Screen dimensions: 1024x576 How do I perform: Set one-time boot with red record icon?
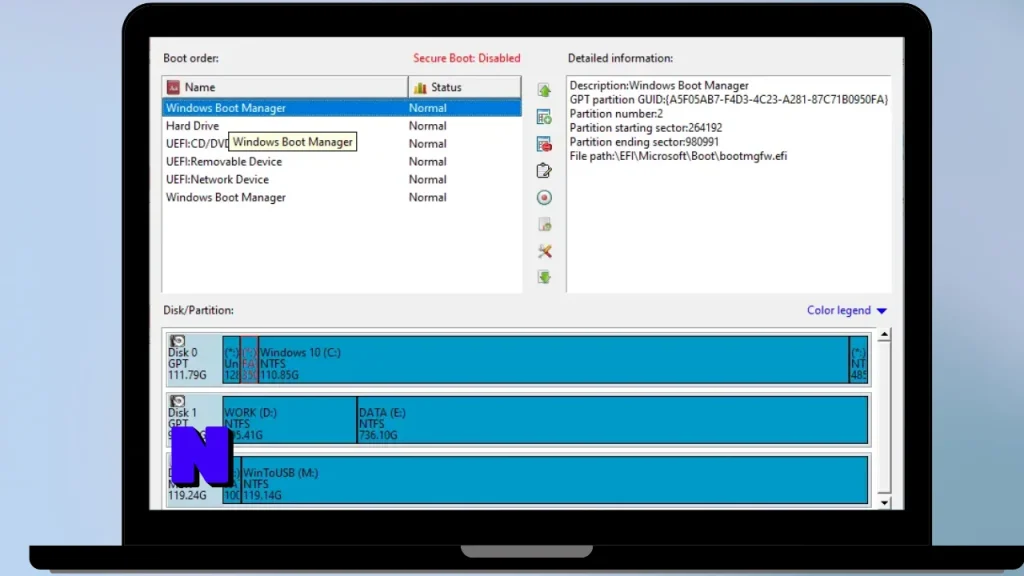point(544,198)
